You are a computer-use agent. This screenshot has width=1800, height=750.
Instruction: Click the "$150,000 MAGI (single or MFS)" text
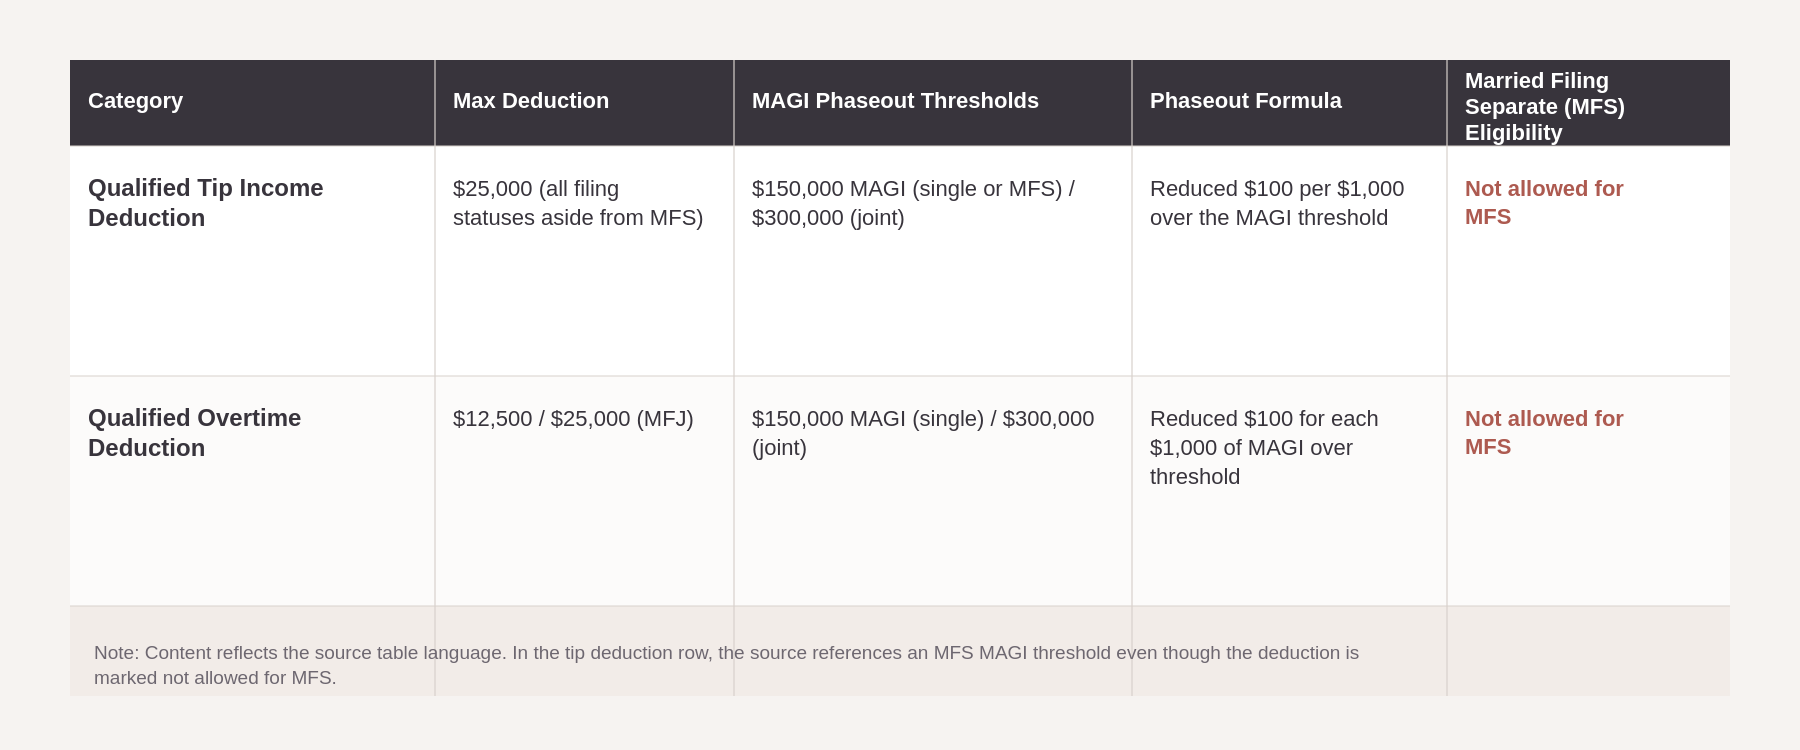coord(906,189)
